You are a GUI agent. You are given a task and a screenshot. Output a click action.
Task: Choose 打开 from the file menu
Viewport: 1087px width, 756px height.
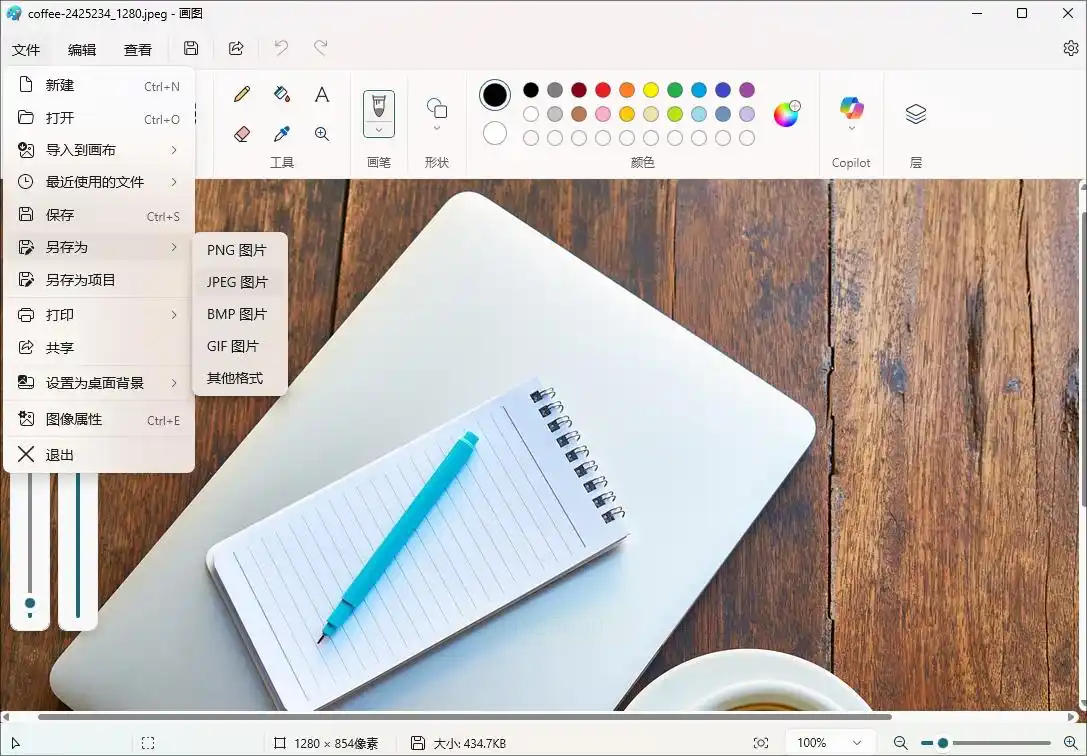click(99, 118)
